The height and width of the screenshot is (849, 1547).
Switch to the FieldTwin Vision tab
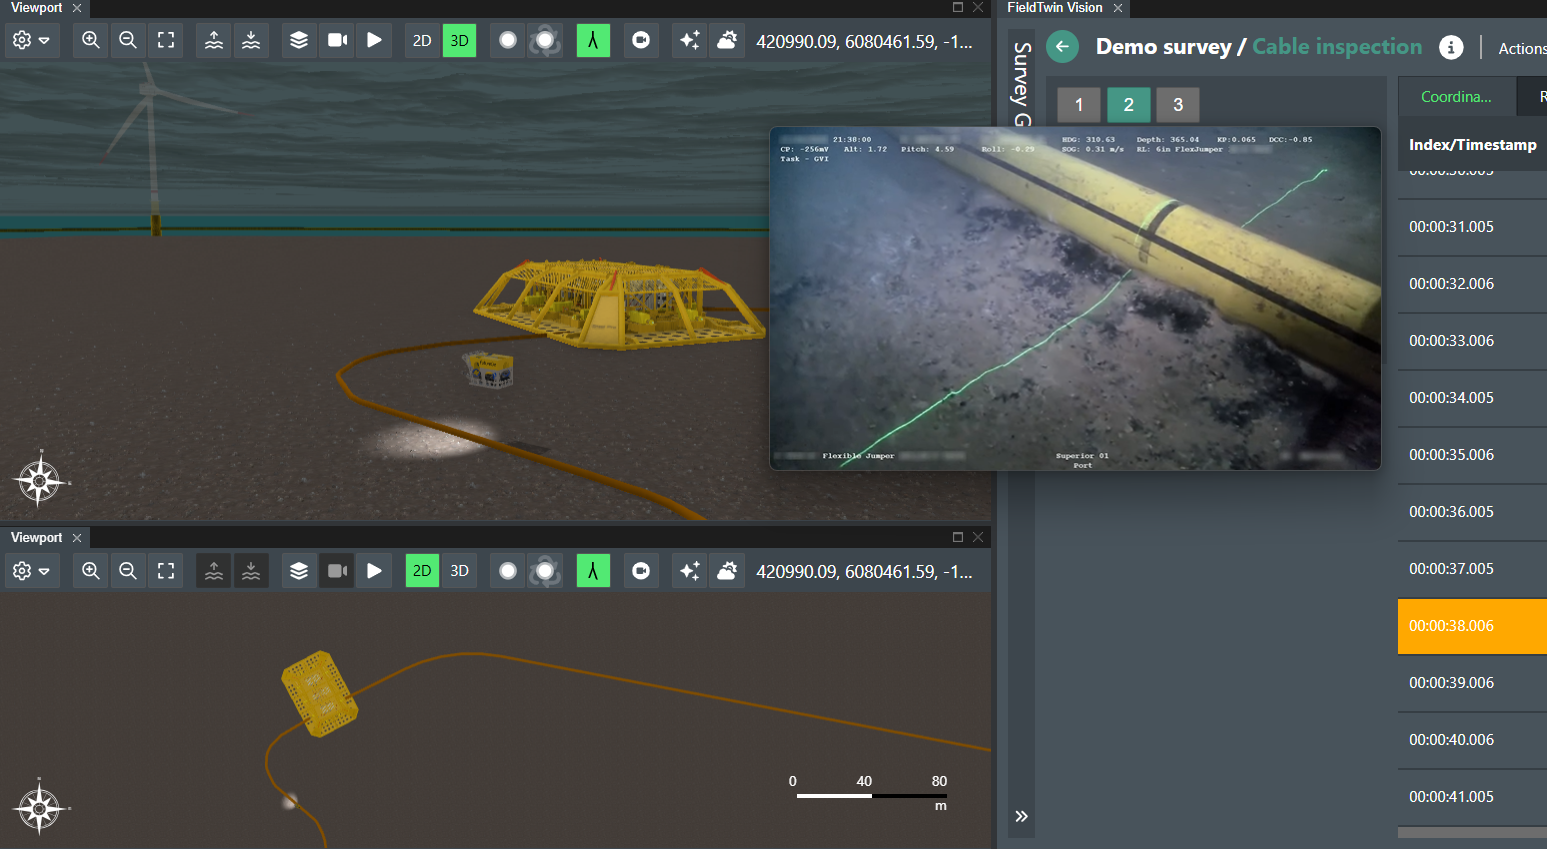click(1055, 8)
